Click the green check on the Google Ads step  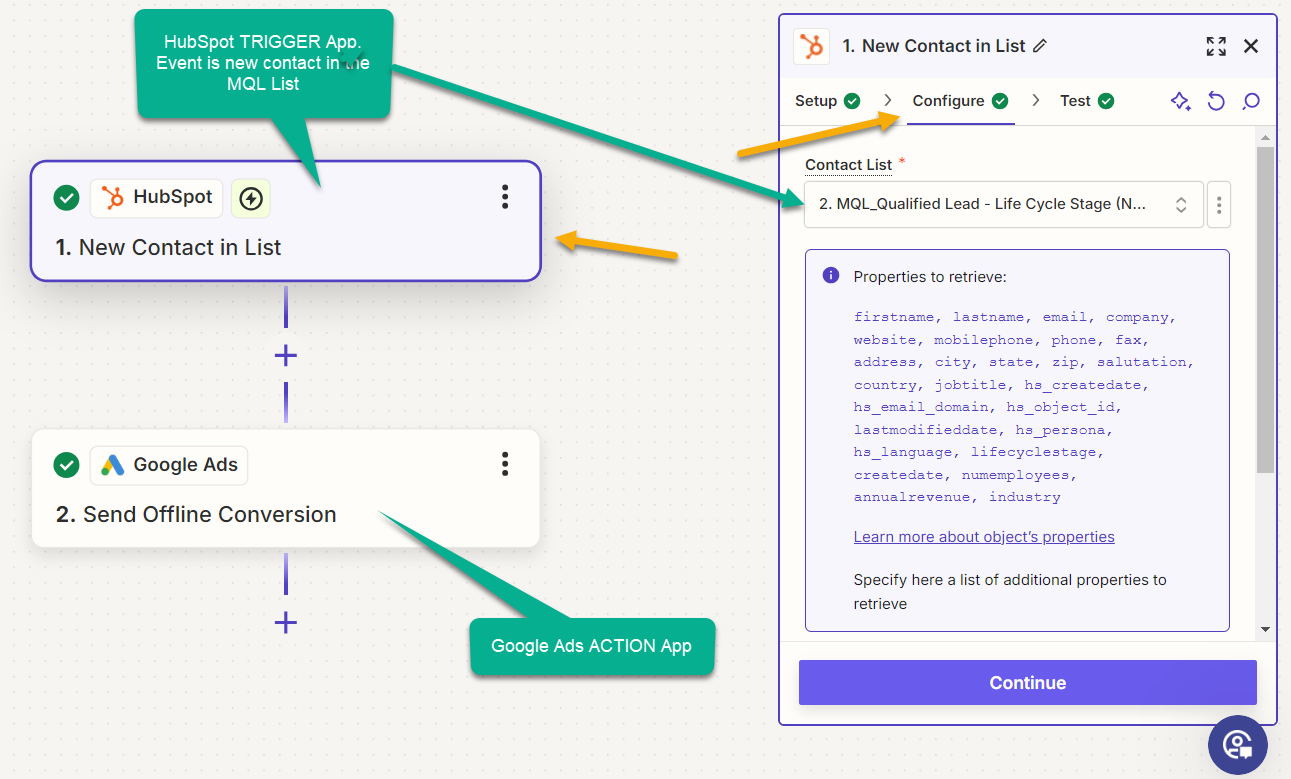tap(66, 465)
